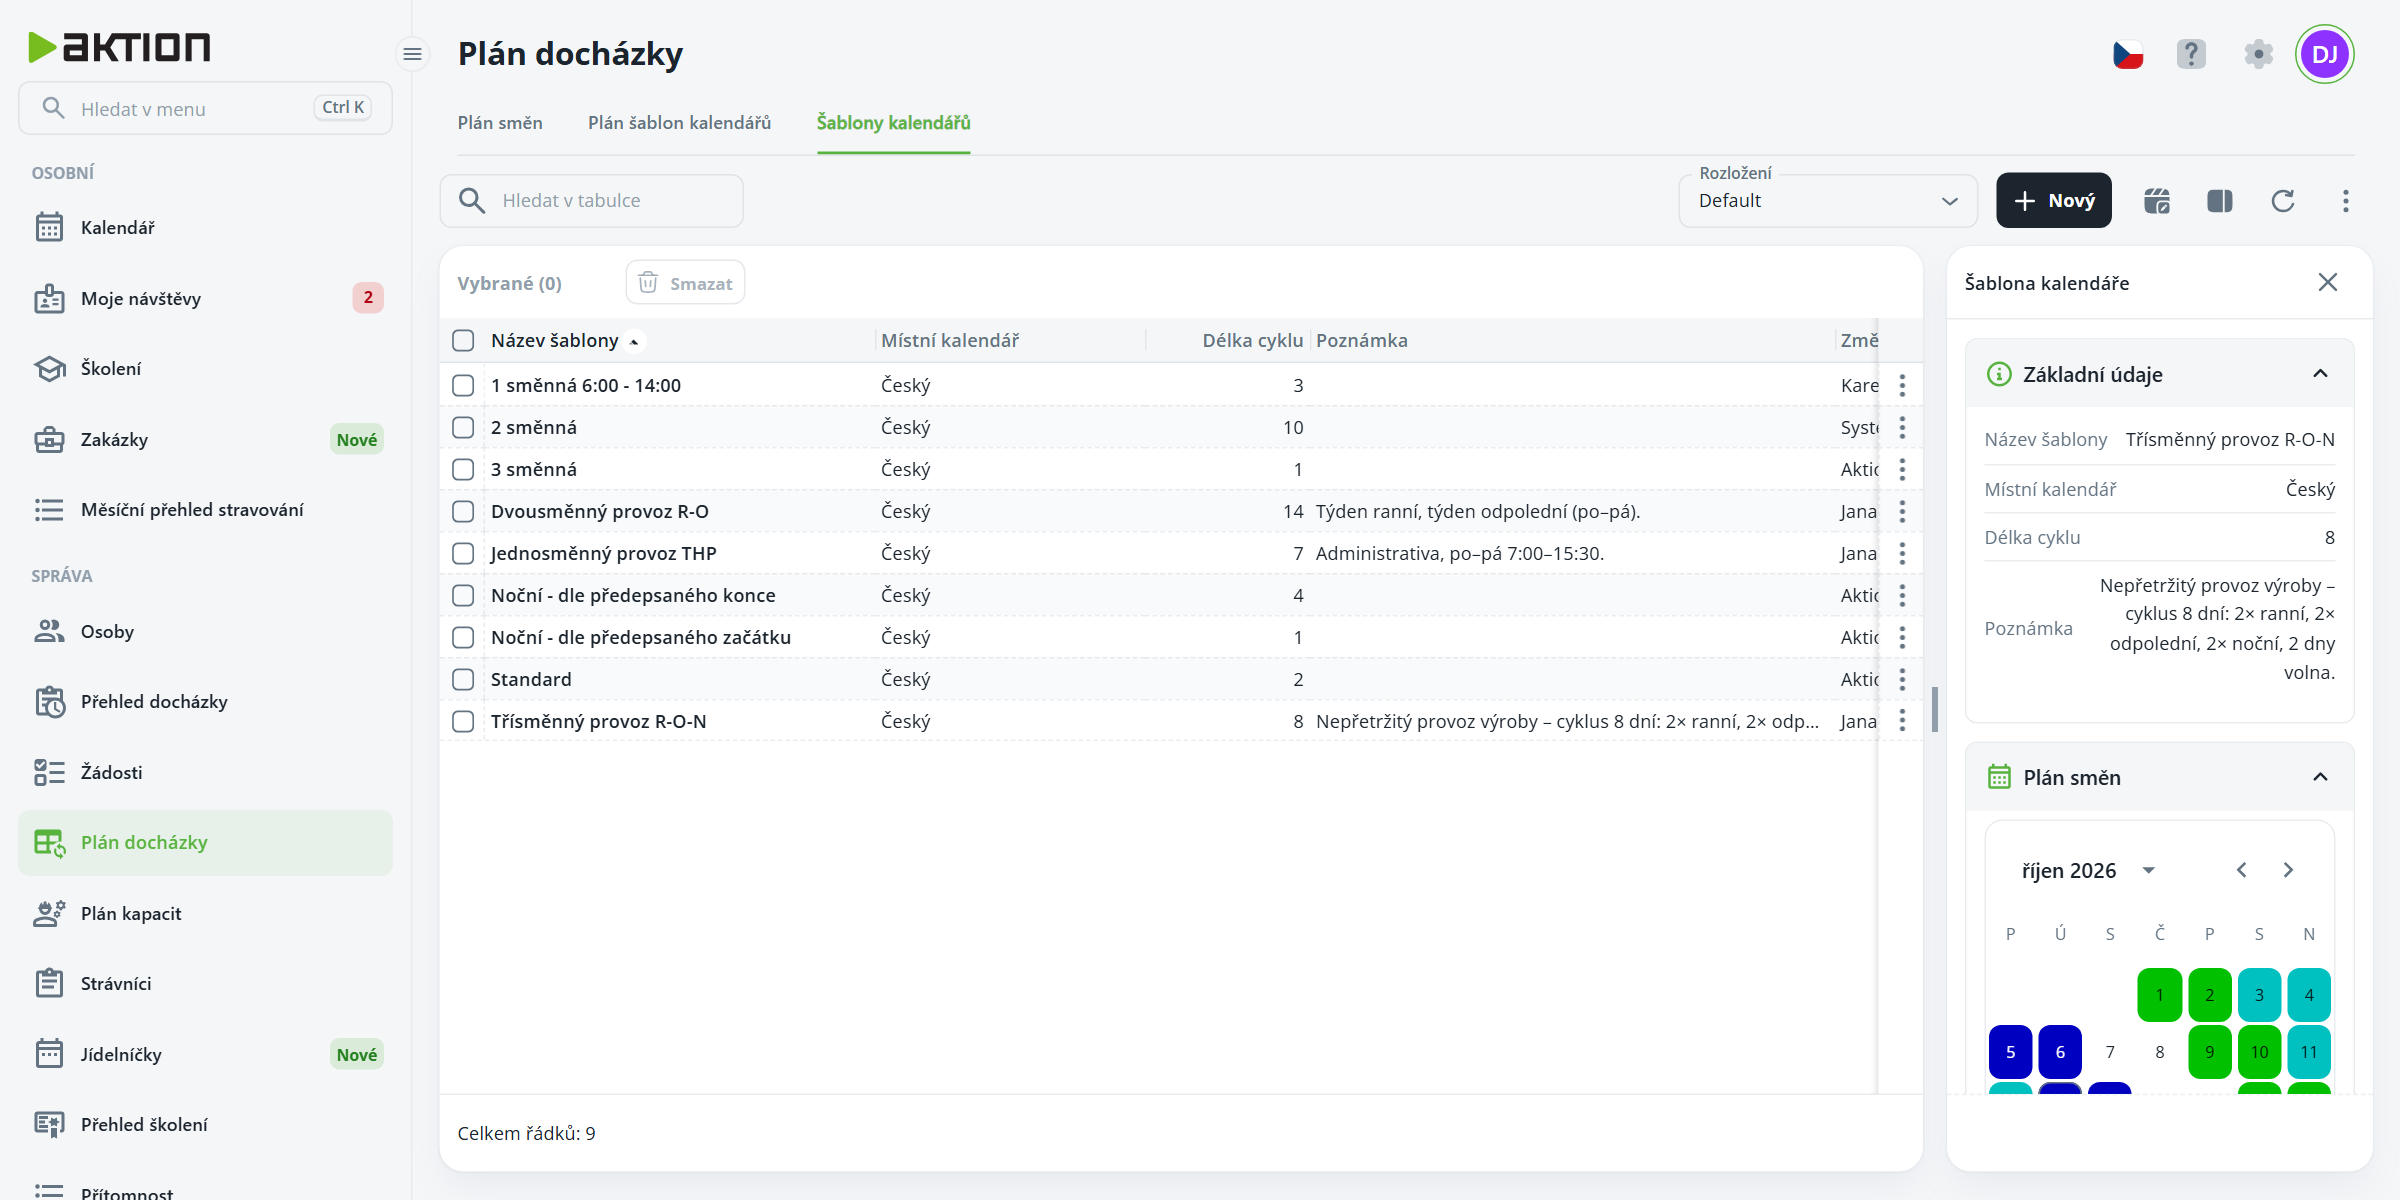Open row actions for 2 směnná

tap(1902, 428)
